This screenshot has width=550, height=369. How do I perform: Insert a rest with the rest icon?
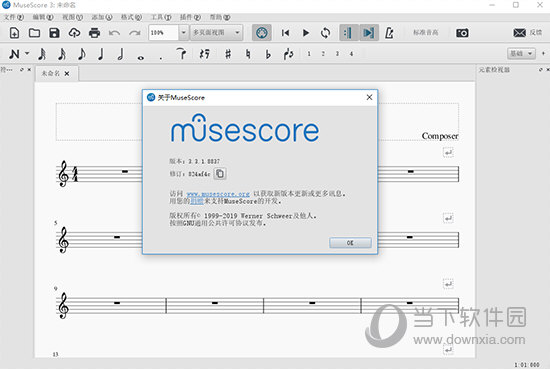tap(204, 54)
